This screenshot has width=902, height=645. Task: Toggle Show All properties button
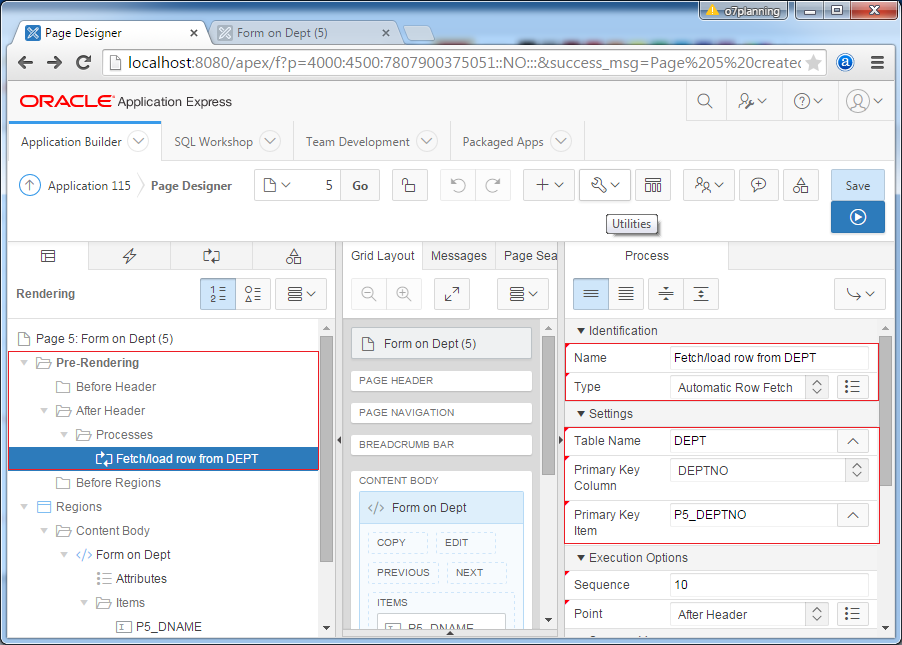[626, 294]
